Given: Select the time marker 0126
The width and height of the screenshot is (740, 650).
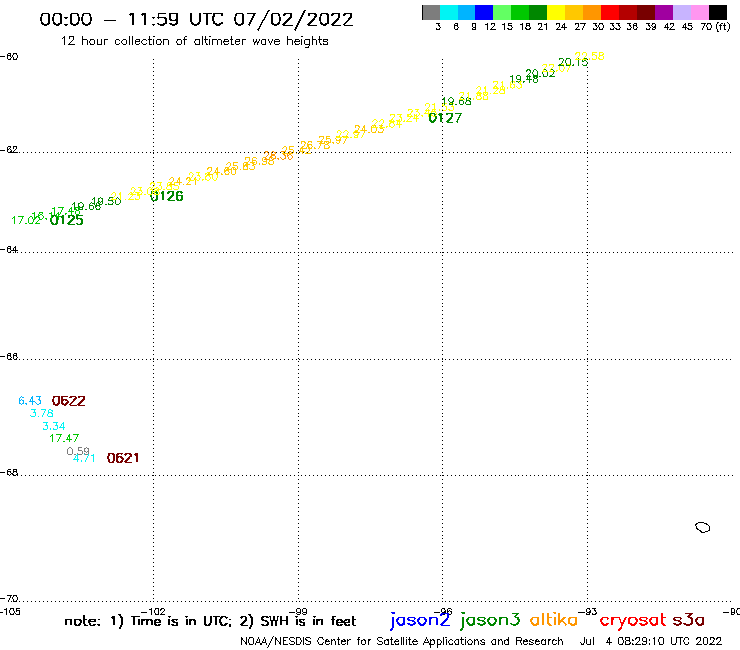Looking at the screenshot, I should coord(167,196).
